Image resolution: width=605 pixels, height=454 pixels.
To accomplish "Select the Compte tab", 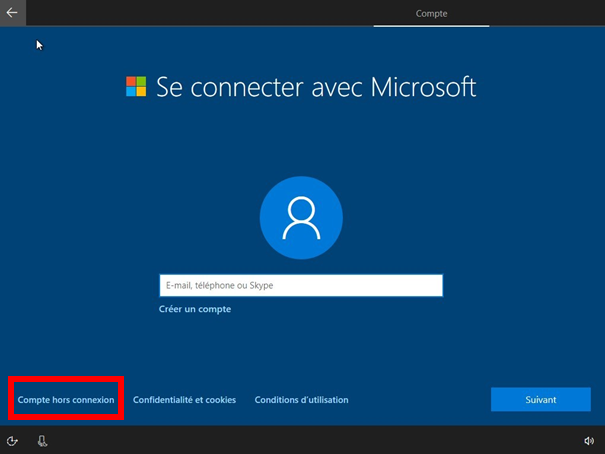I will 431,14.
